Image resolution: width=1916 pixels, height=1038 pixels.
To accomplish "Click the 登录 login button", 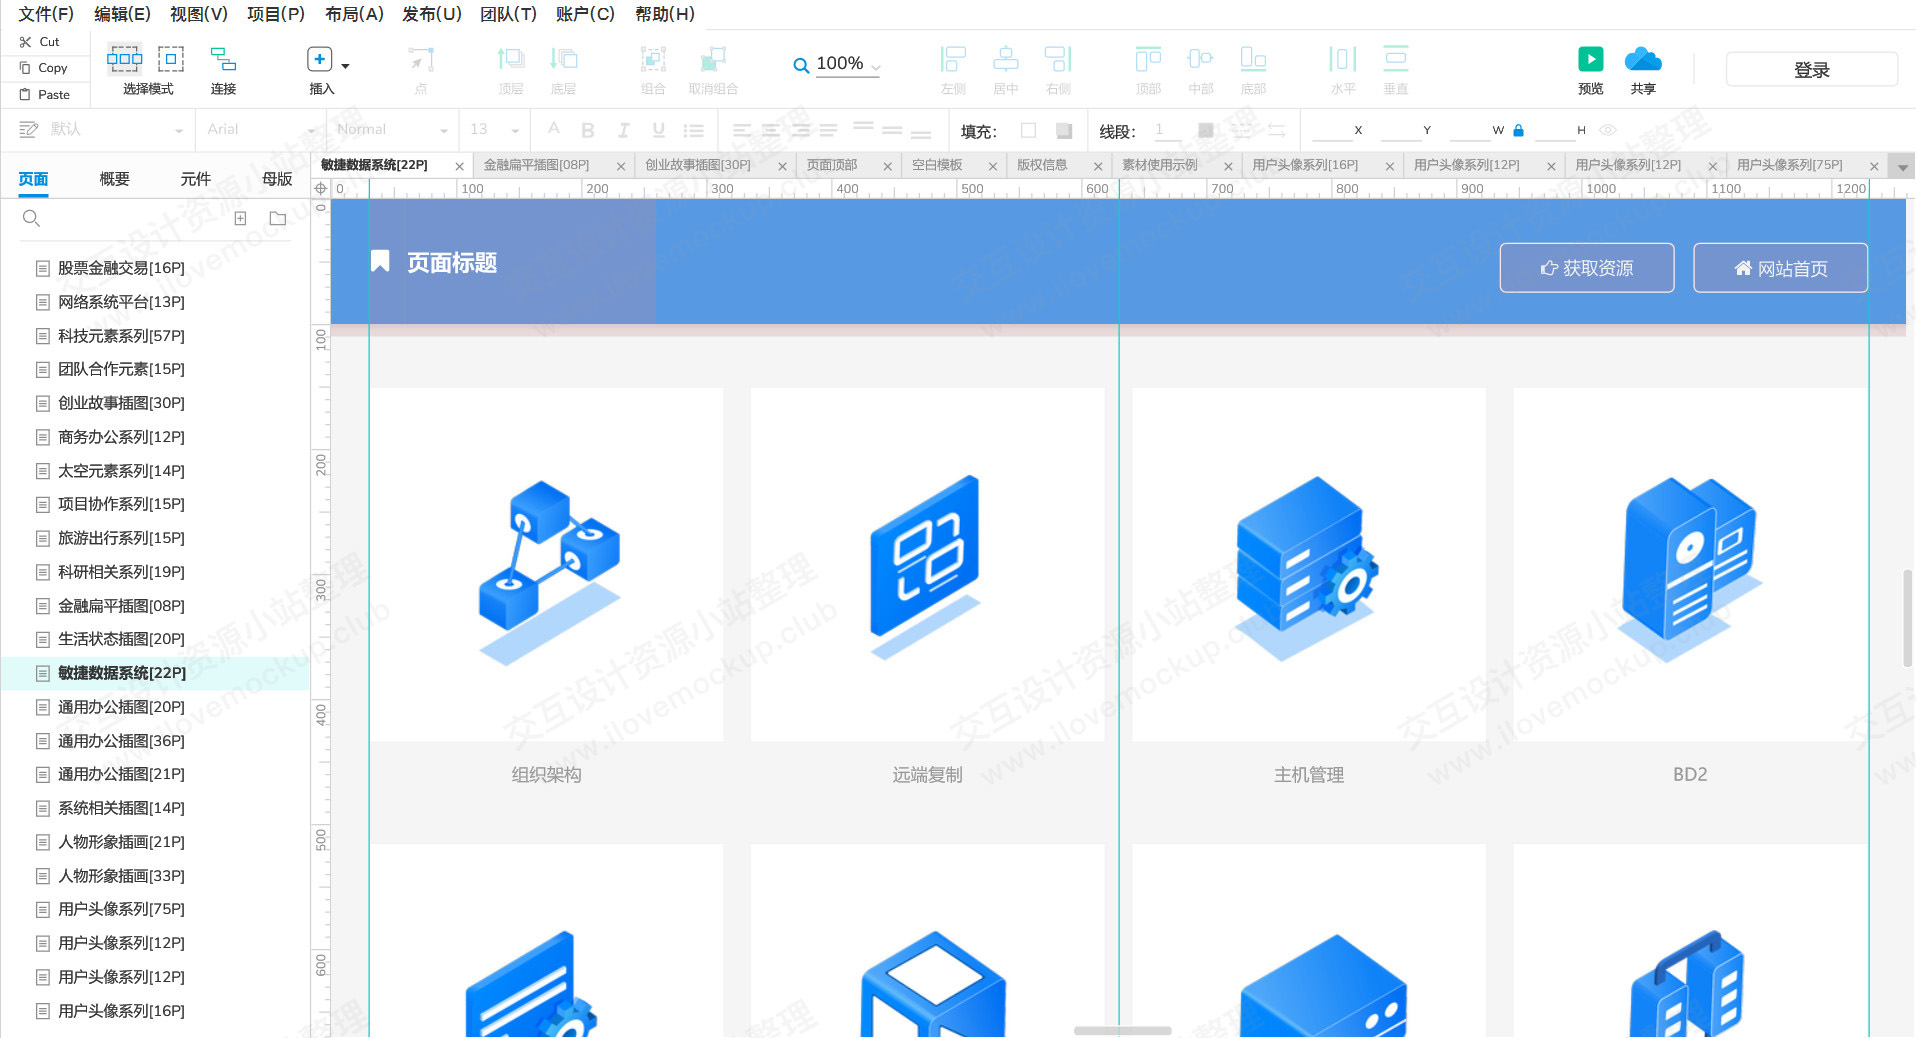I will pyautogui.click(x=1811, y=70).
